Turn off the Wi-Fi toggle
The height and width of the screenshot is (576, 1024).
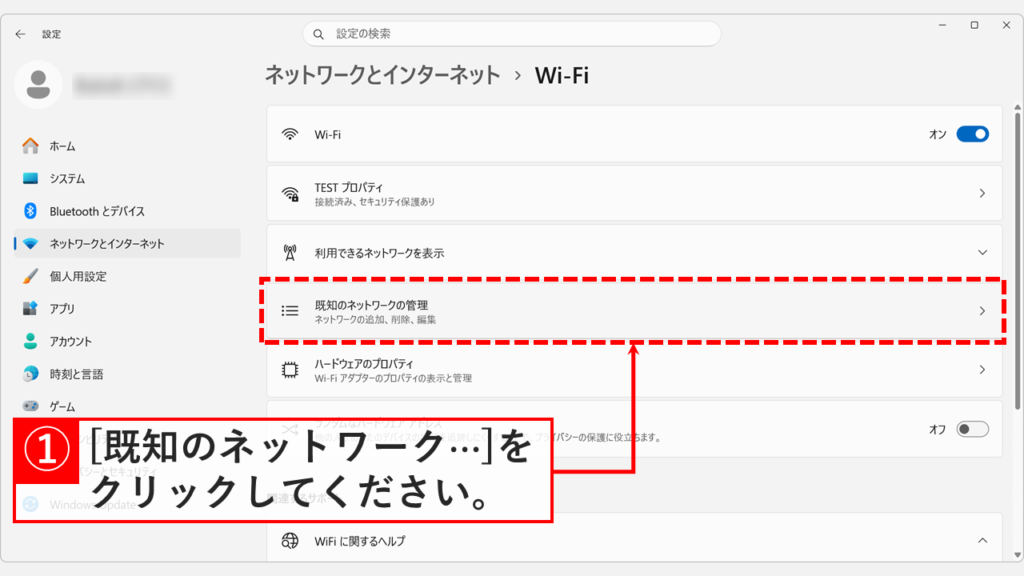(x=972, y=134)
